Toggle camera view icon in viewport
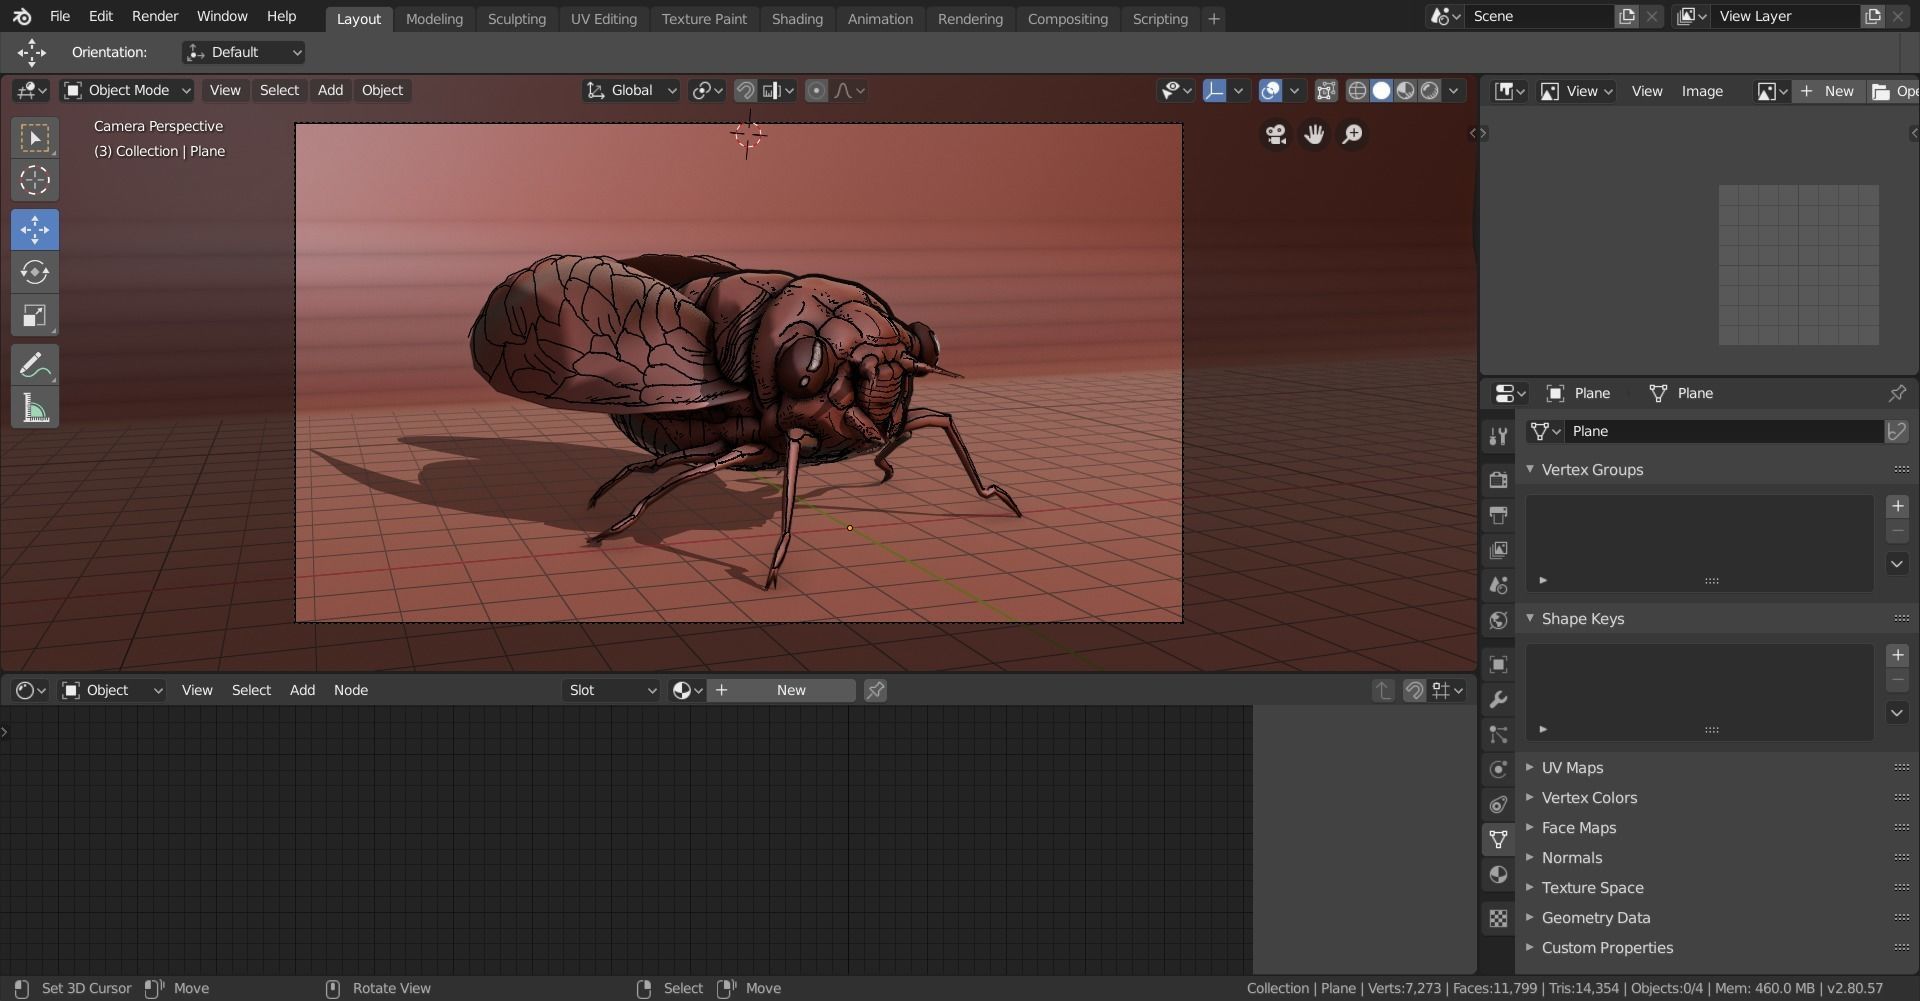The image size is (1920, 1001). coord(1276,134)
